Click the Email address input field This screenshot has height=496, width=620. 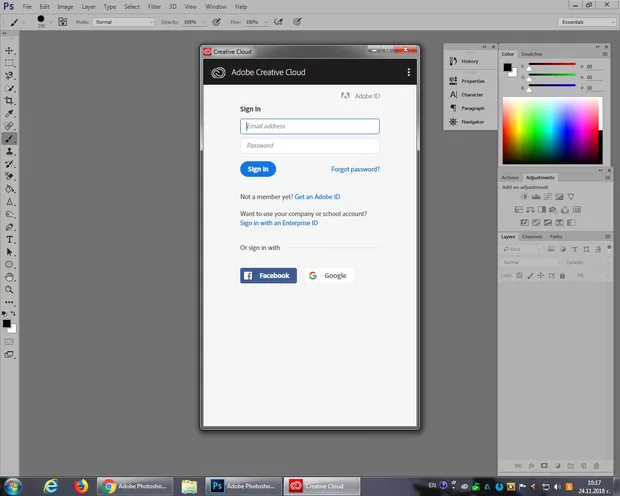click(x=310, y=126)
